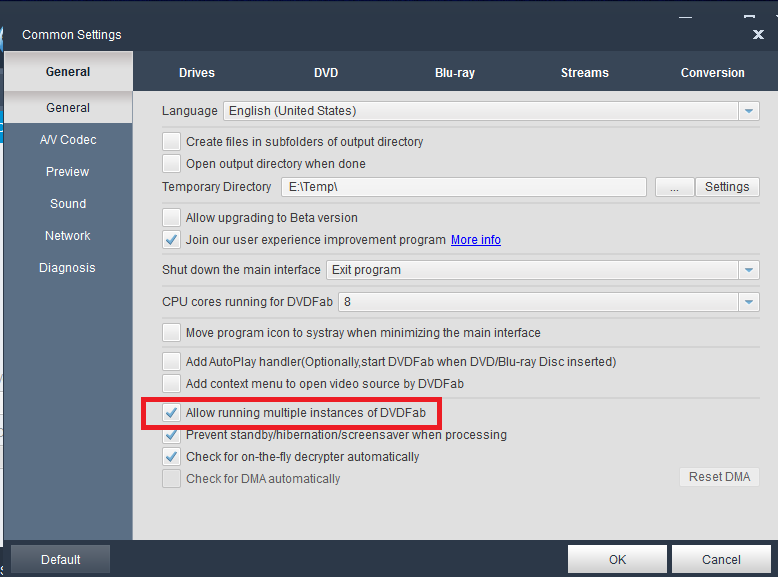Close the Common Settings dialog

(x=758, y=34)
